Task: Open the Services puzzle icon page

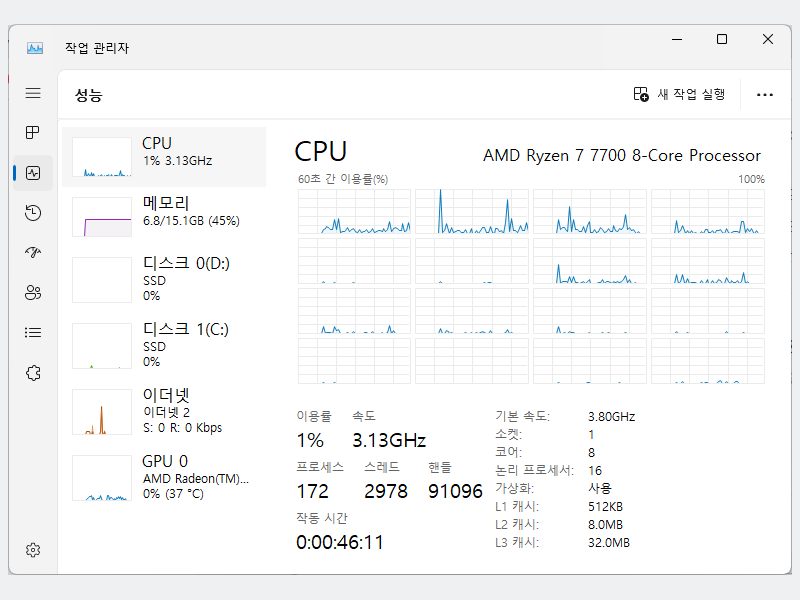Action: click(33, 373)
